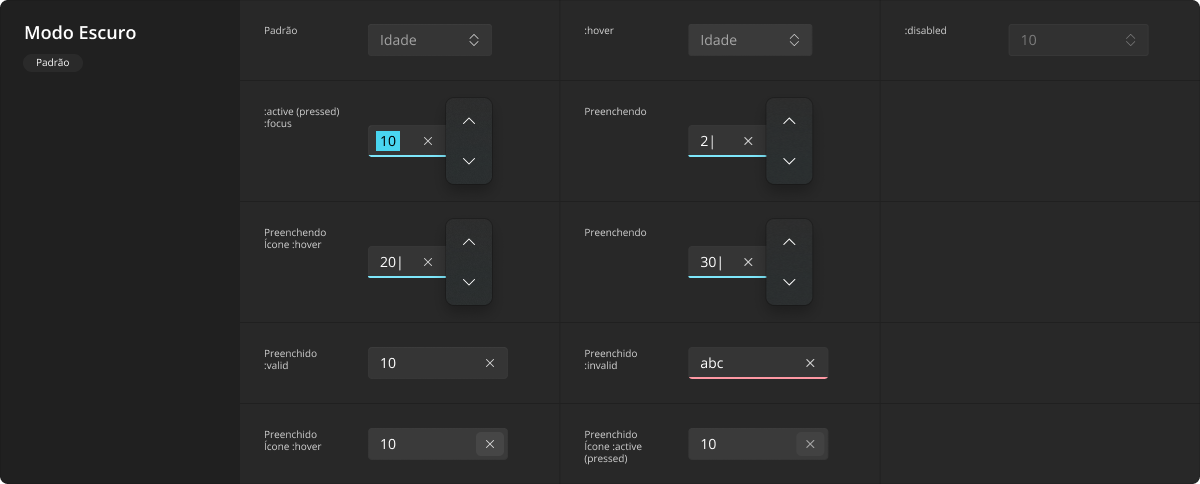Decrease value with down arrow beside highlighted 10
This screenshot has width=1200, height=484.
click(469, 161)
